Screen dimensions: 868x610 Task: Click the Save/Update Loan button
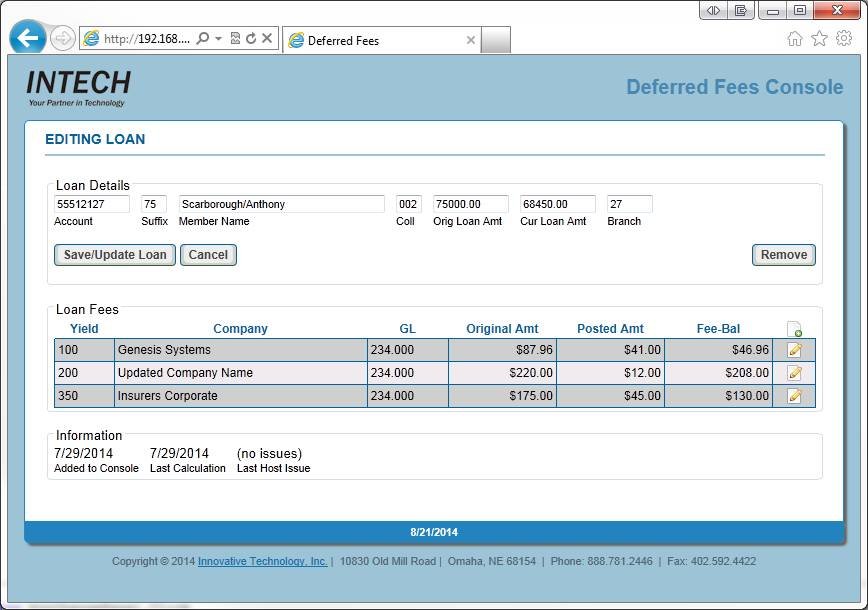[x=115, y=255]
